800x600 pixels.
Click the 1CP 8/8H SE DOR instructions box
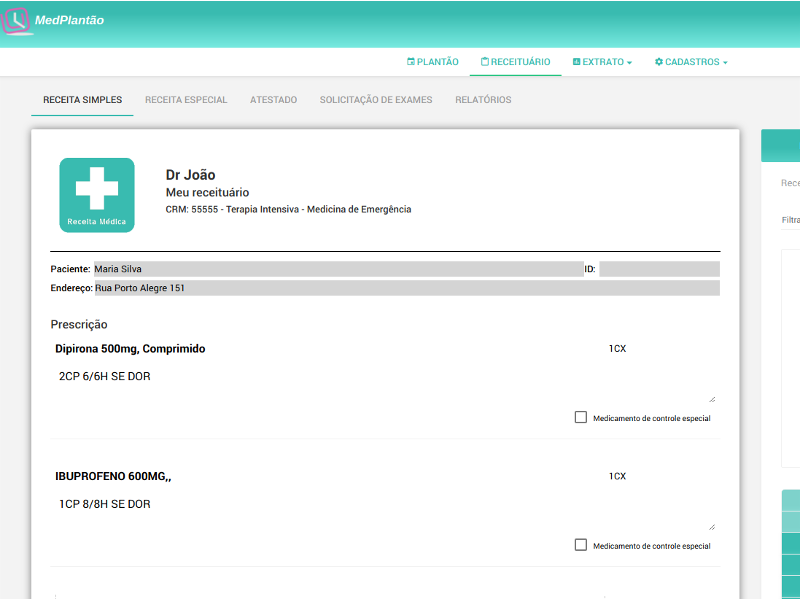click(385, 512)
